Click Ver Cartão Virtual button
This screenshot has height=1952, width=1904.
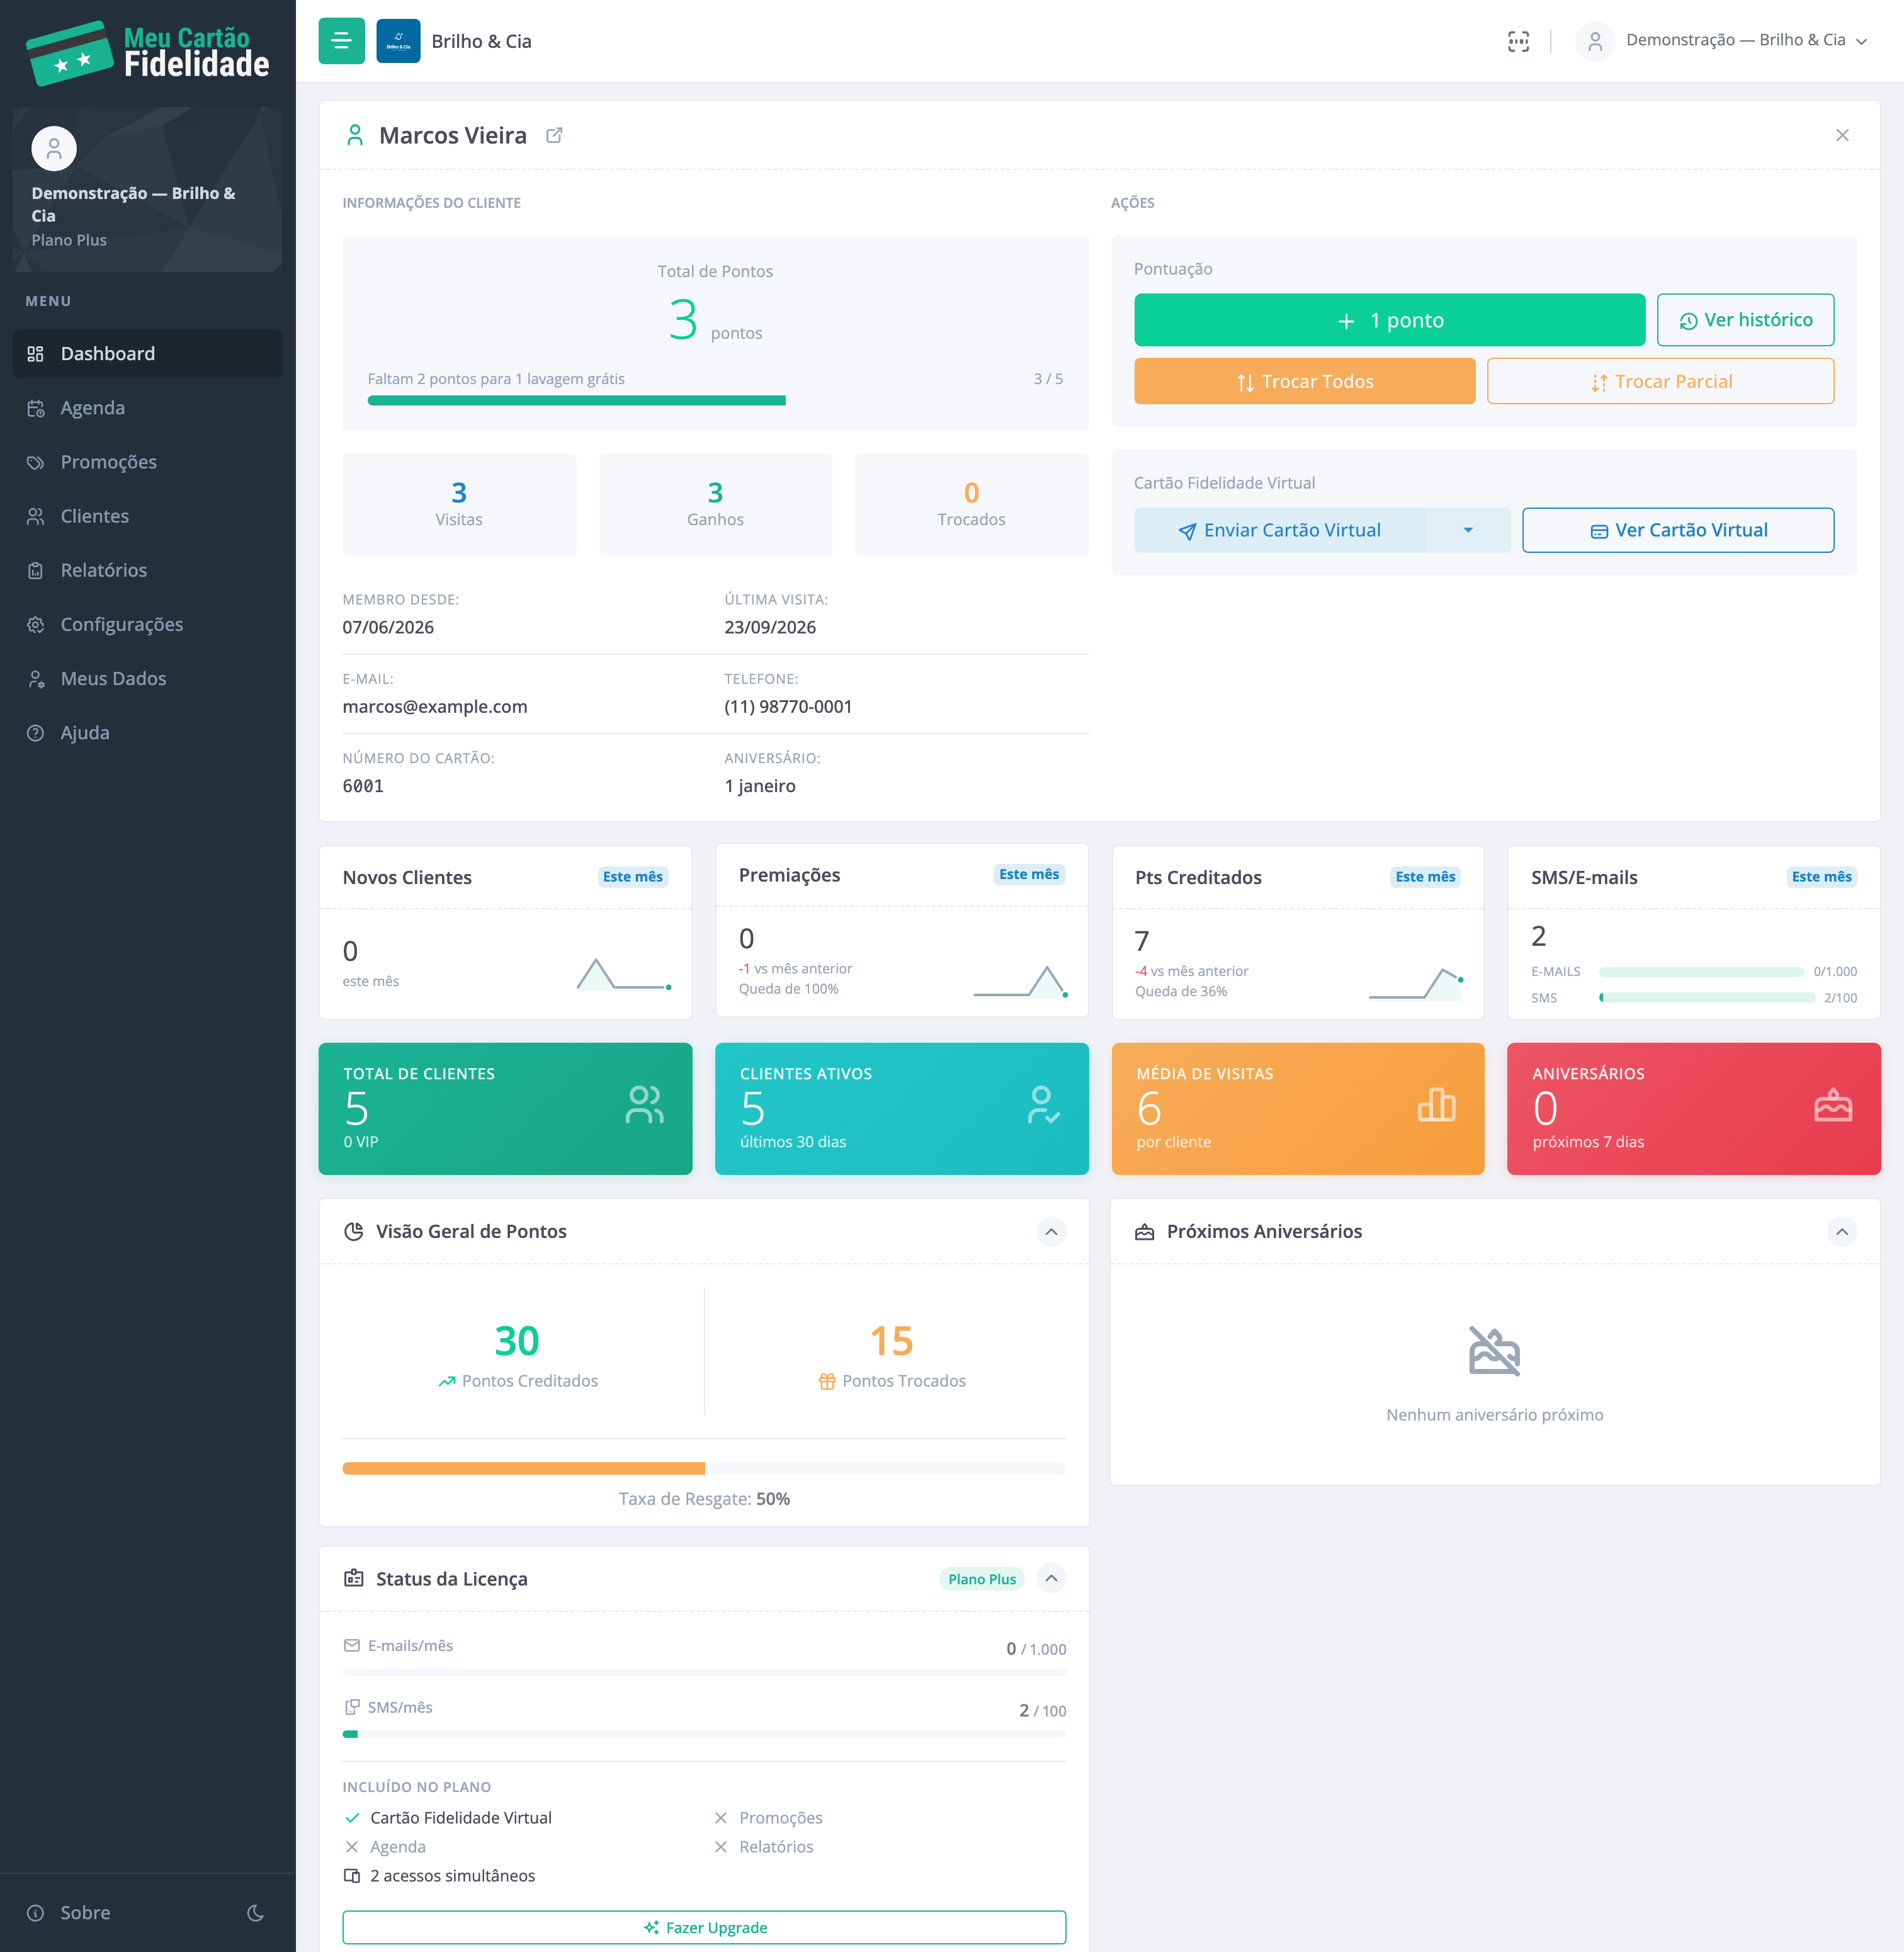point(1678,530)
